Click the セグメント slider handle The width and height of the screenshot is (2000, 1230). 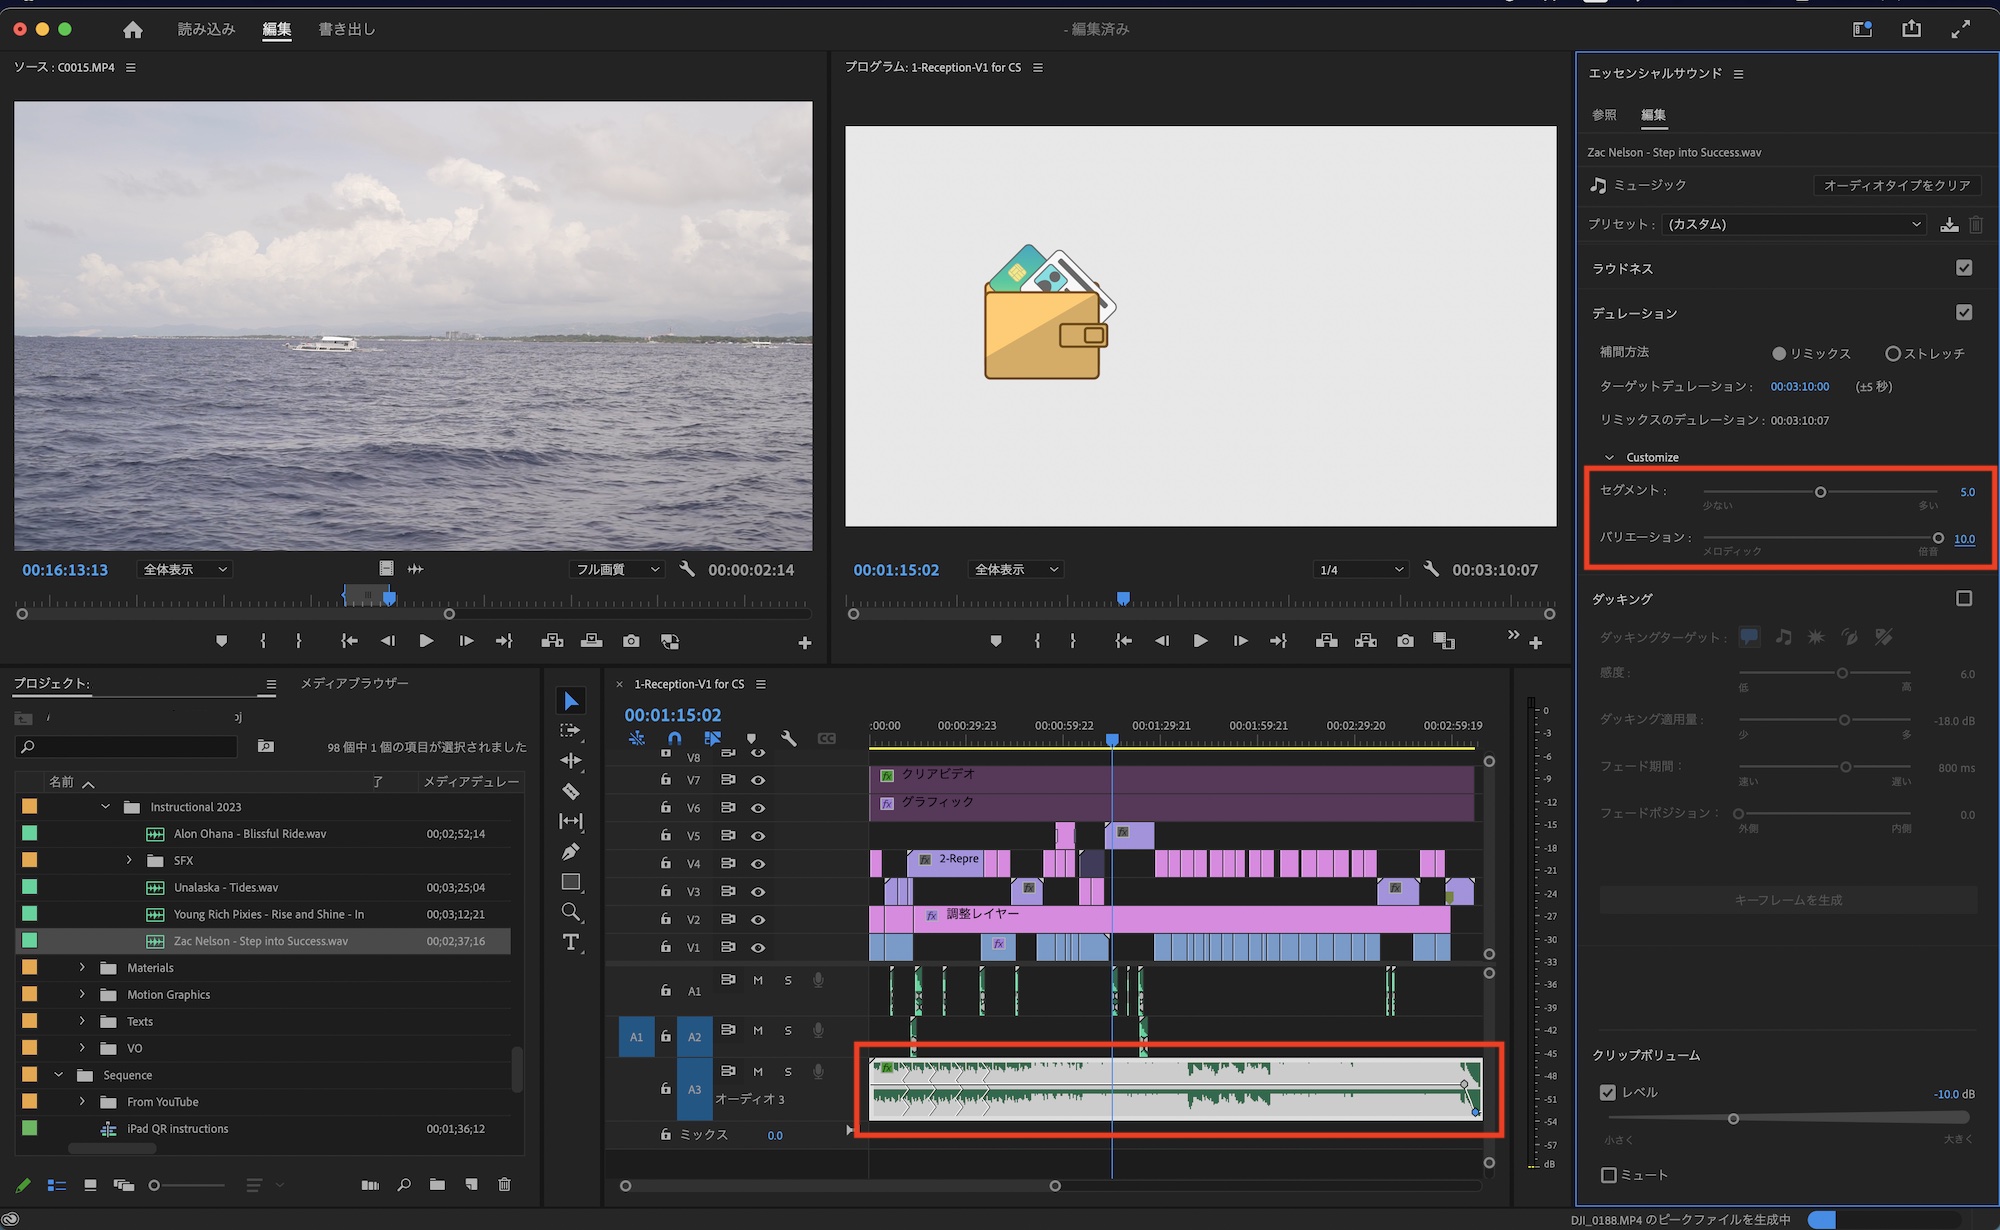pos(1820,492)
